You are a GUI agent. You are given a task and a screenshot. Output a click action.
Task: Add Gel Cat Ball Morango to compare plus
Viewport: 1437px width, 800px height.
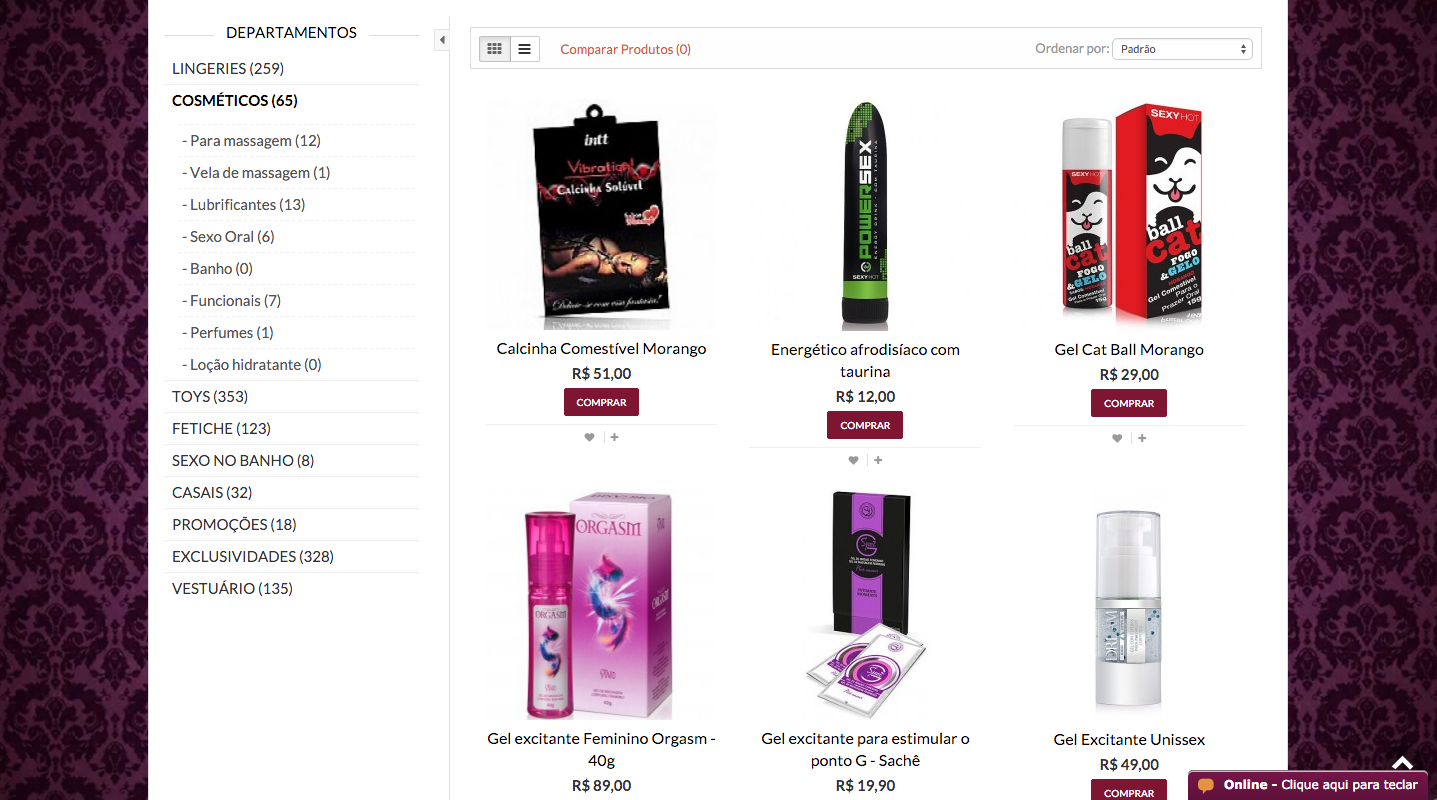(x=1142, y=438)
